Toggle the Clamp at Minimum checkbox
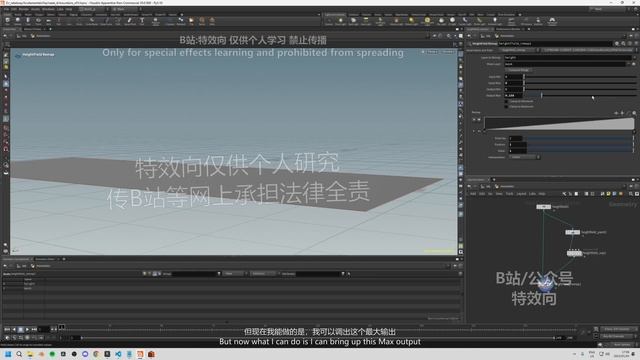640x360 pixels. pyautogui.click(x=506, y=101)
